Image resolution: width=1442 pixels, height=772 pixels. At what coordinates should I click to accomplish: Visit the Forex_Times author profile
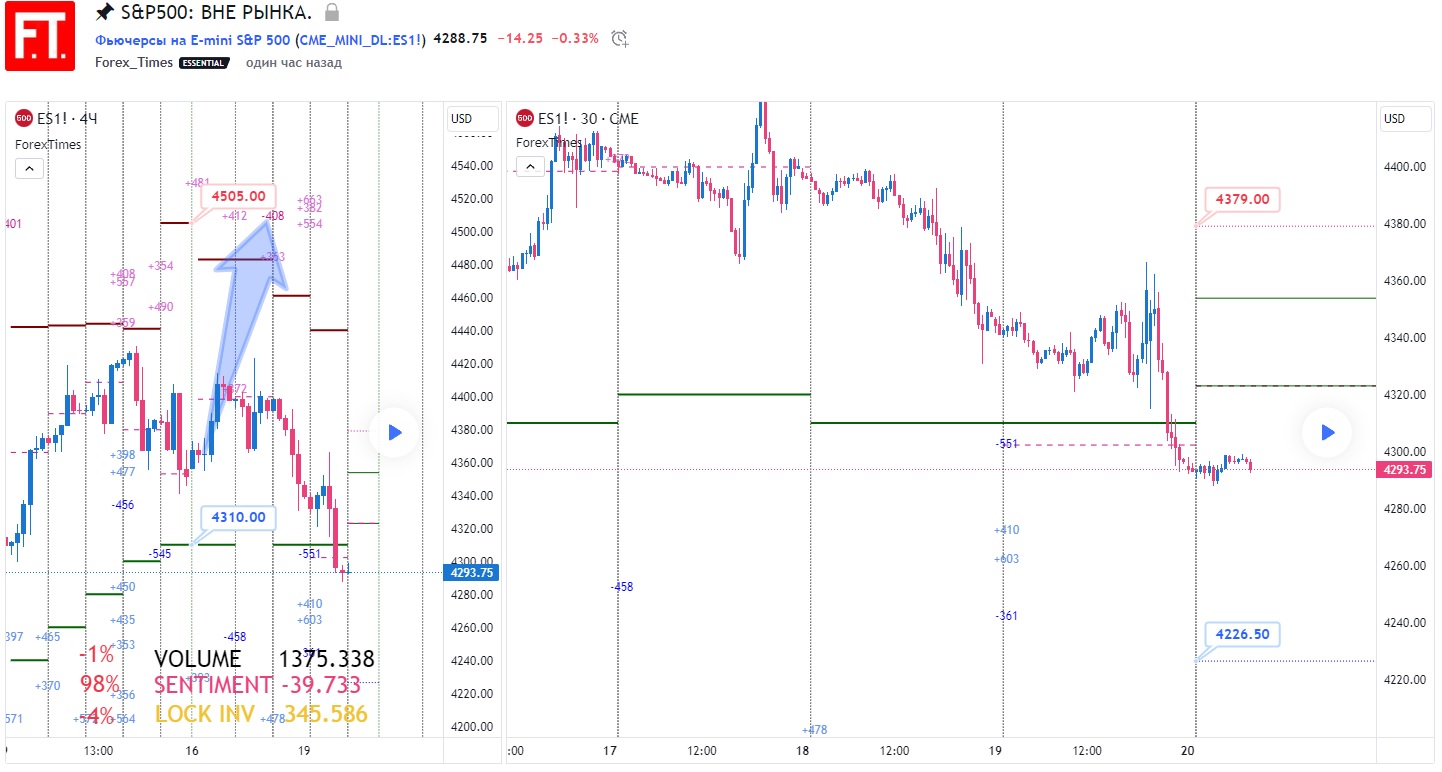click(x=134, y=62)
